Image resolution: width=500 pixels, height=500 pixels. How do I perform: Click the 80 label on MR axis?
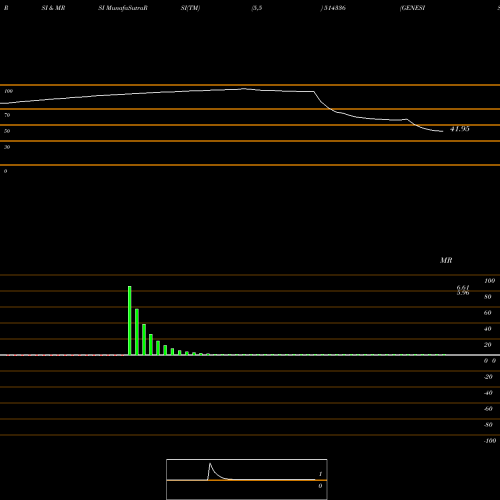tap(488, 297)
